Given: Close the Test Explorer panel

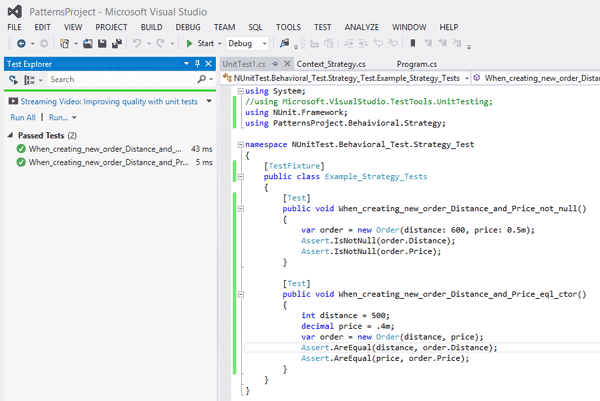Looking at the screenshot, I should [x=209, y=64].
